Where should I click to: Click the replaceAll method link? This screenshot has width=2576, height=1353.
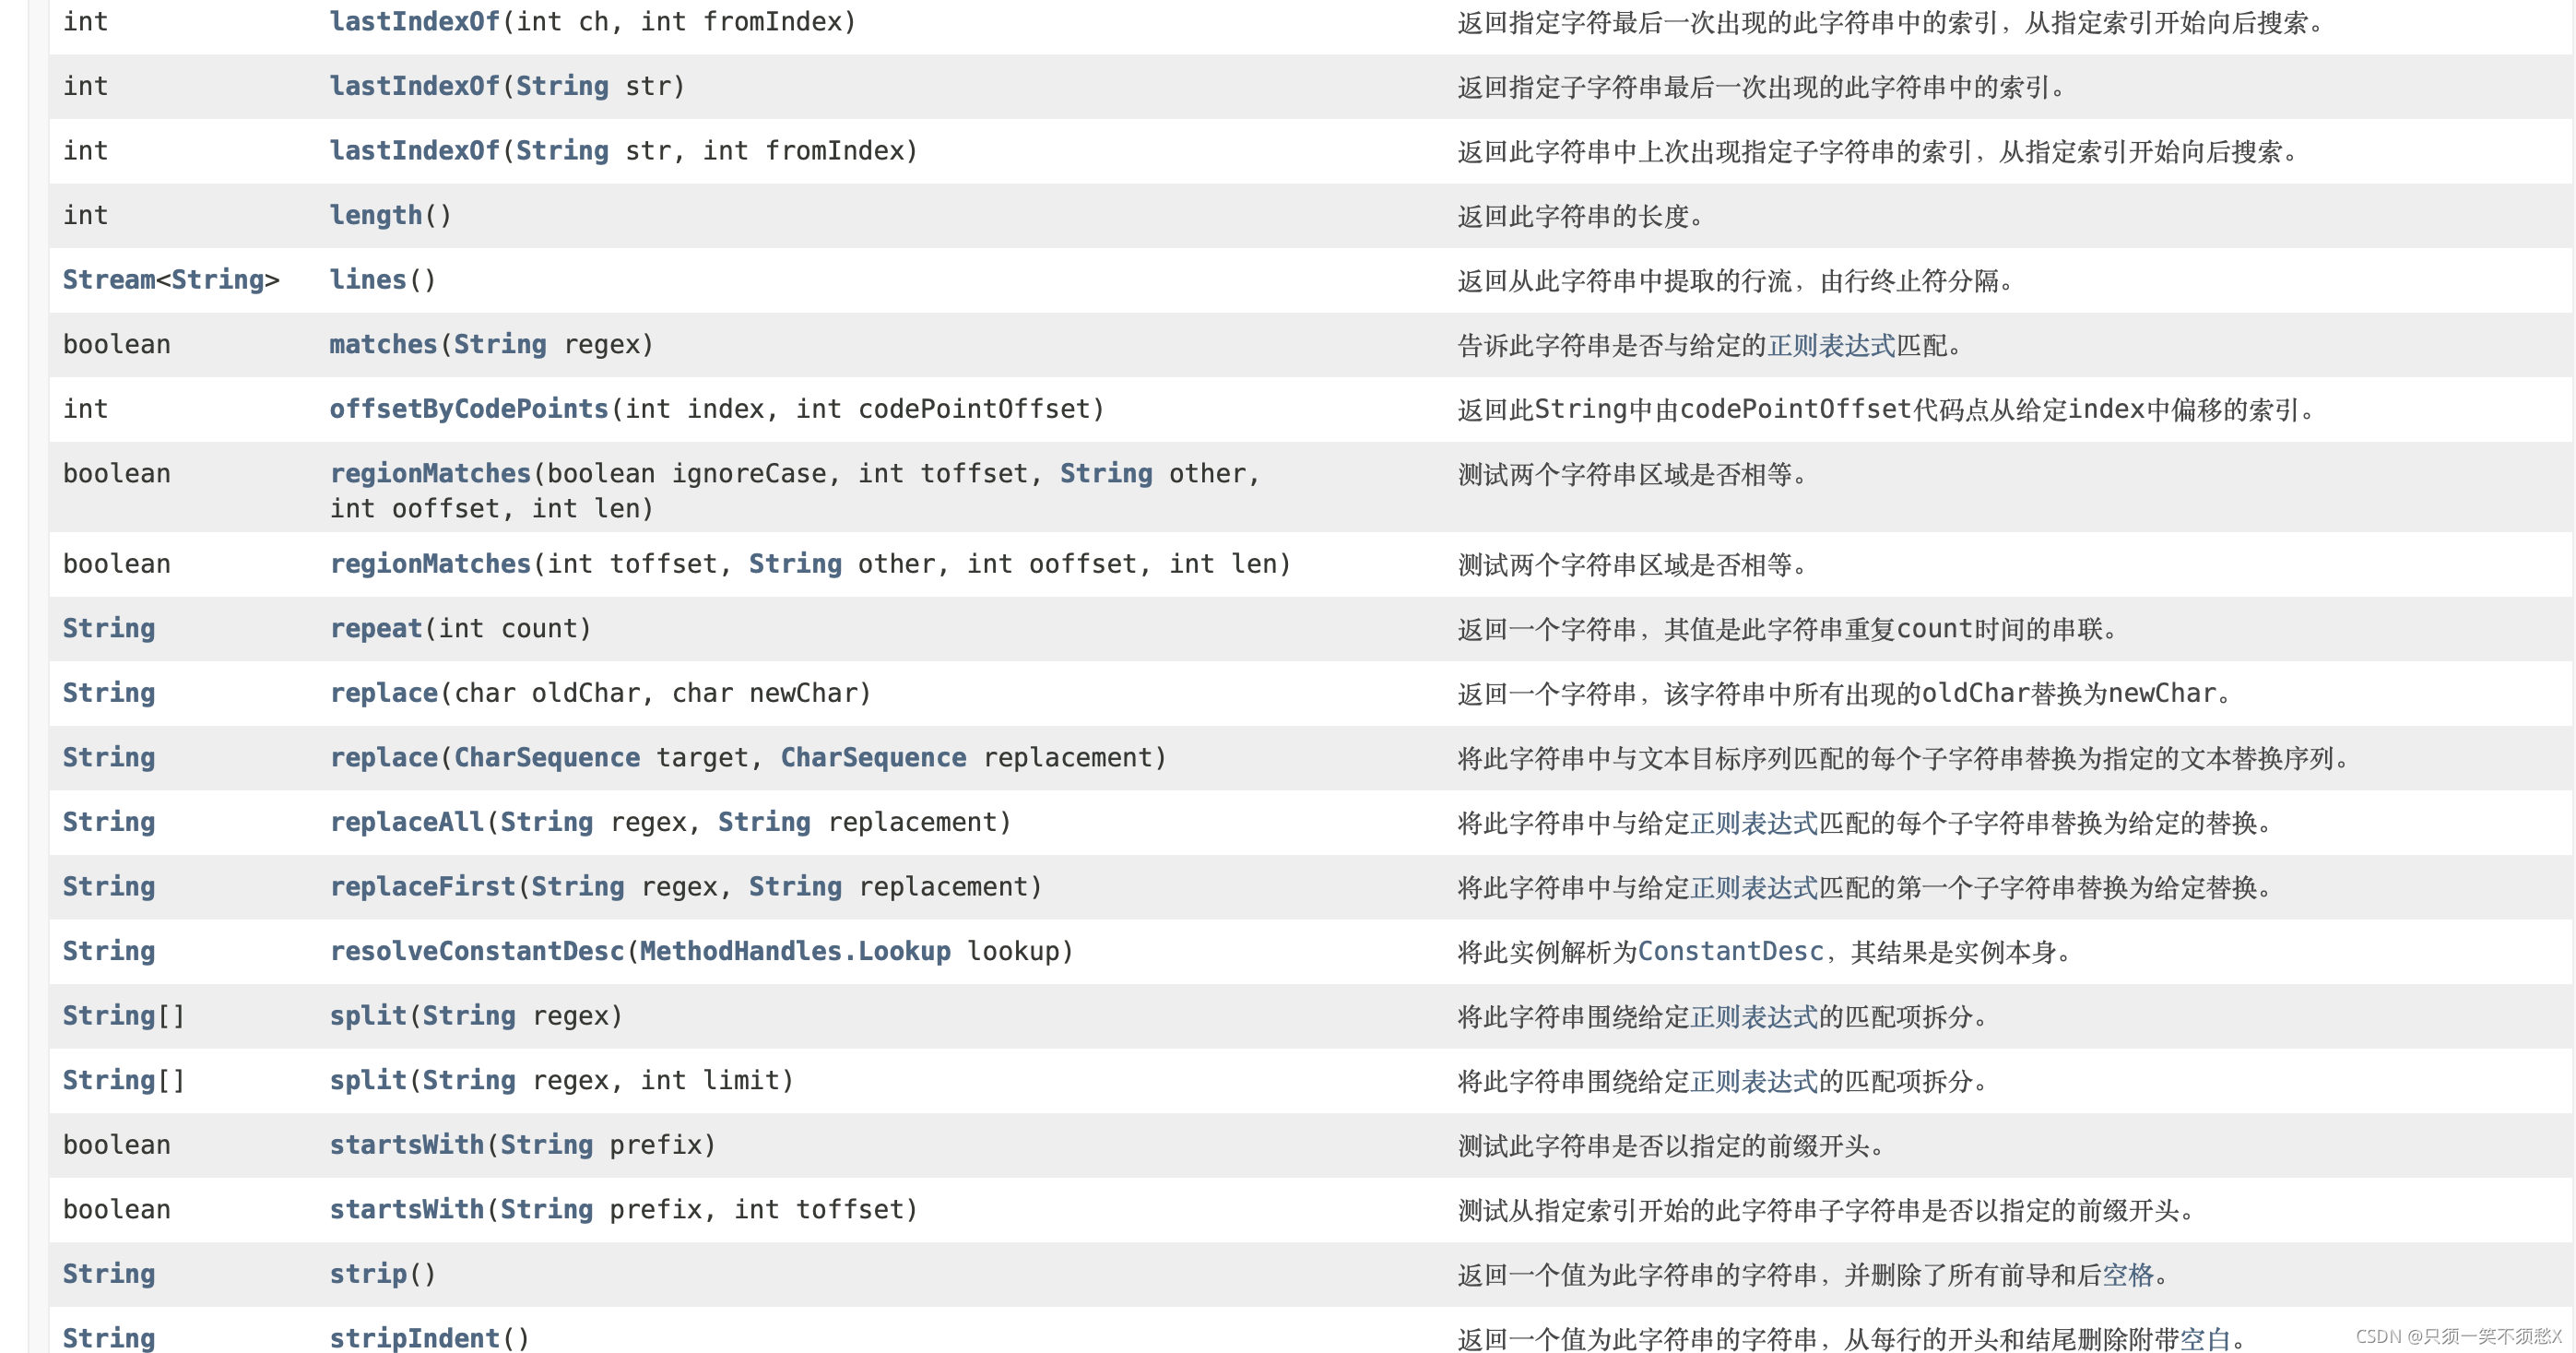[x=406, y=822]
